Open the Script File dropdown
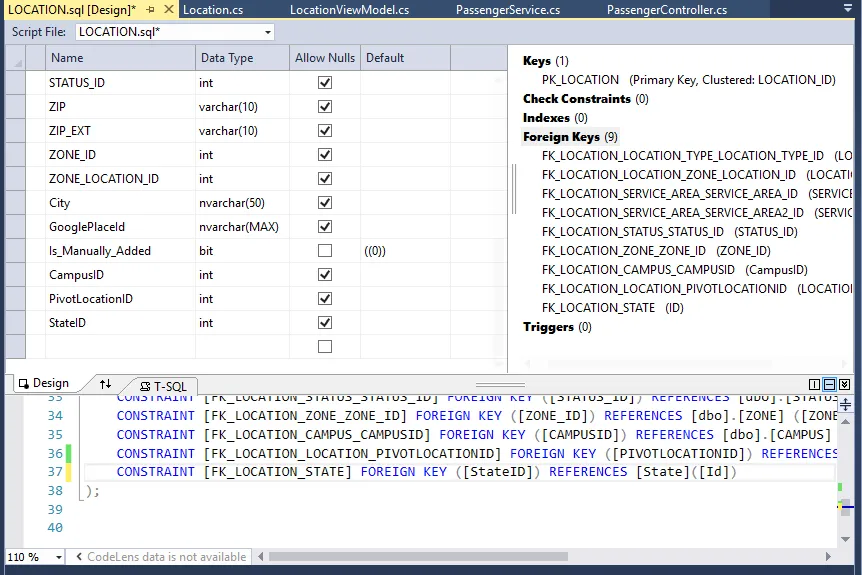Viewport: 862px width, 575px height. tap(267, 32)
